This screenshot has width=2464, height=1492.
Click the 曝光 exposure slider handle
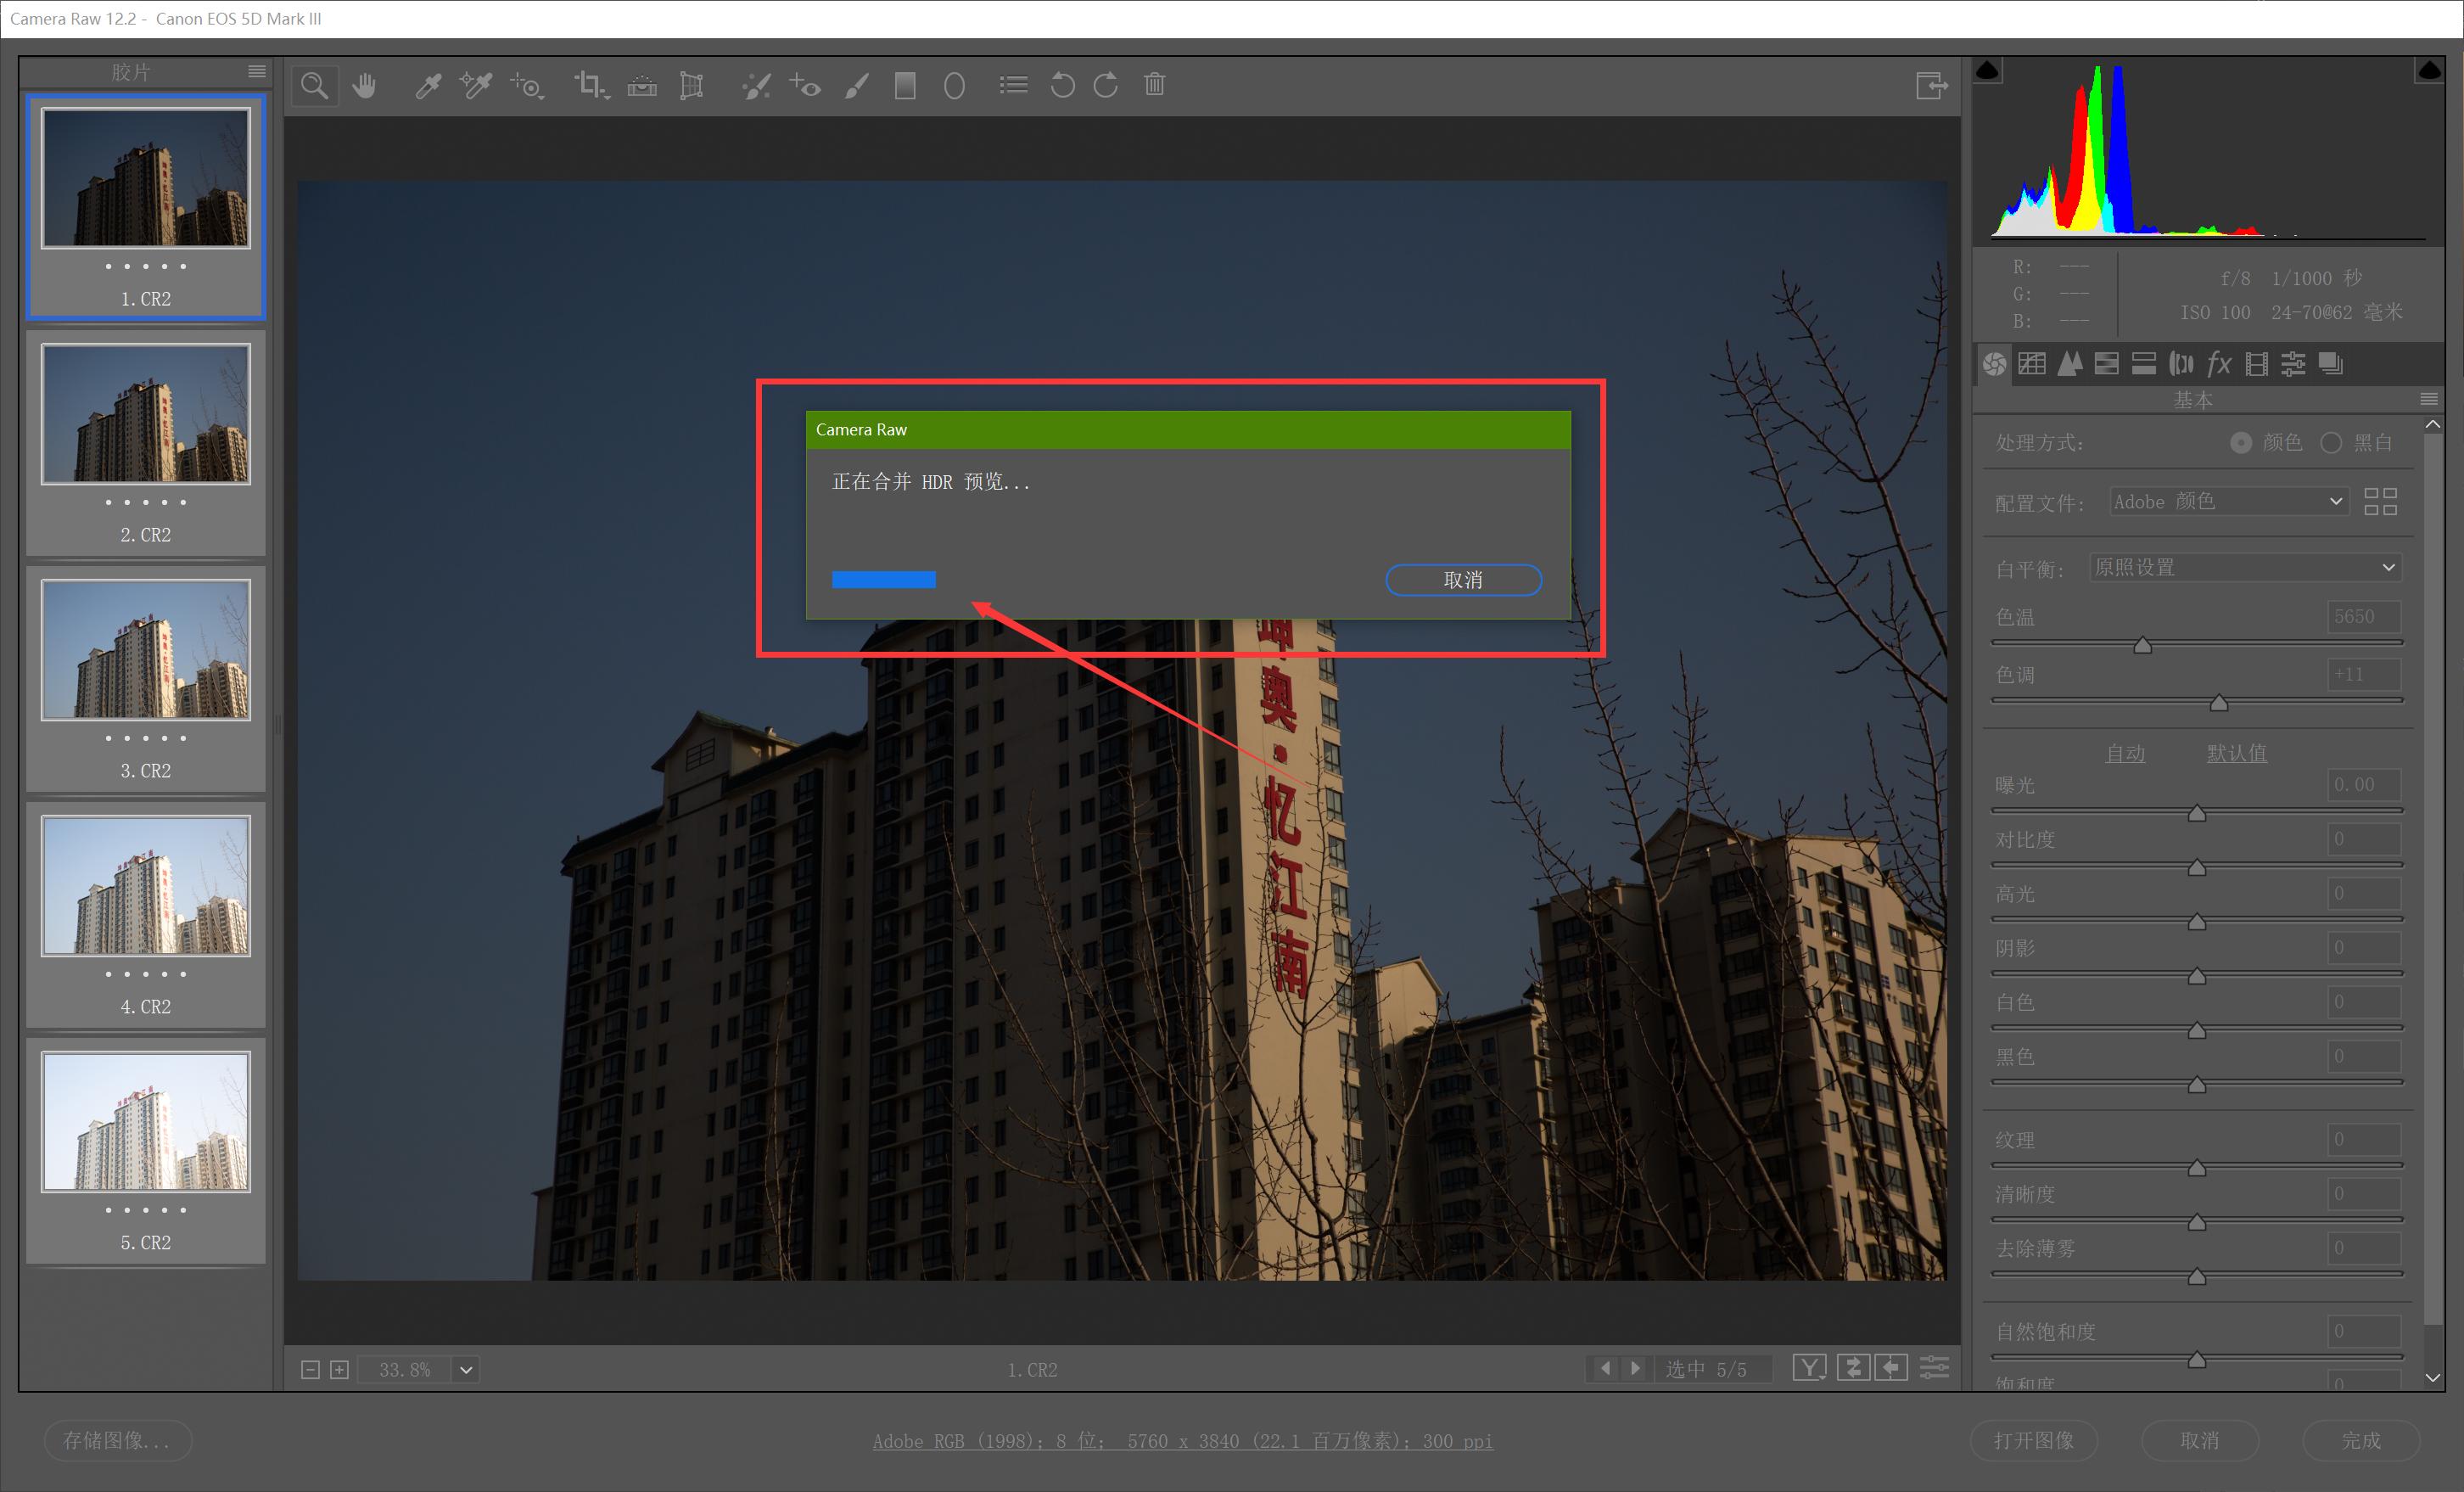pyautogui.click(x=2197, y=813)
